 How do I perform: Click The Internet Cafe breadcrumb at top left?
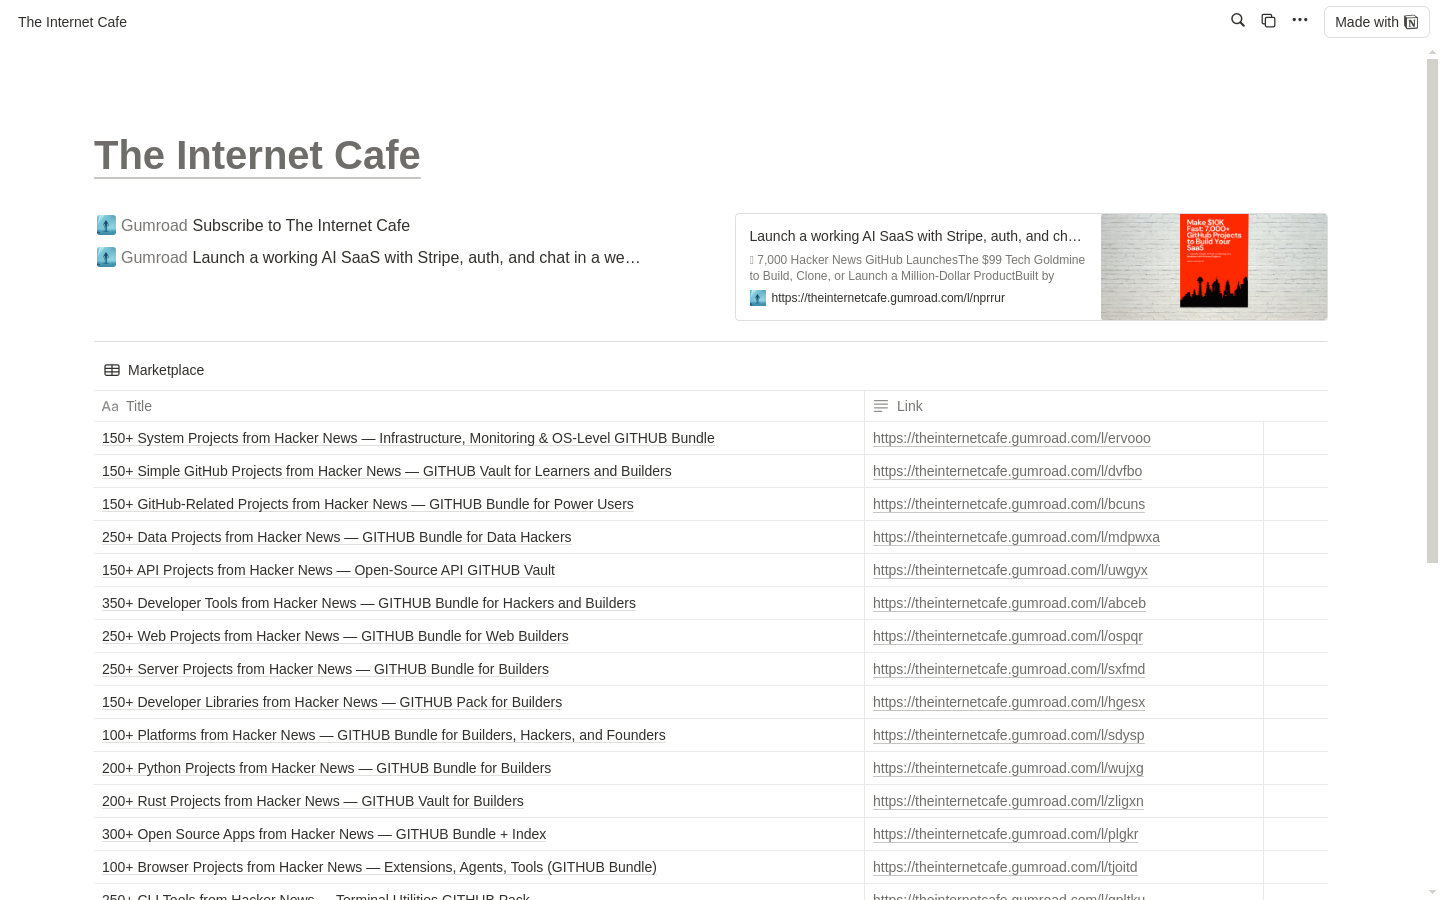click(x=72, y=22)
